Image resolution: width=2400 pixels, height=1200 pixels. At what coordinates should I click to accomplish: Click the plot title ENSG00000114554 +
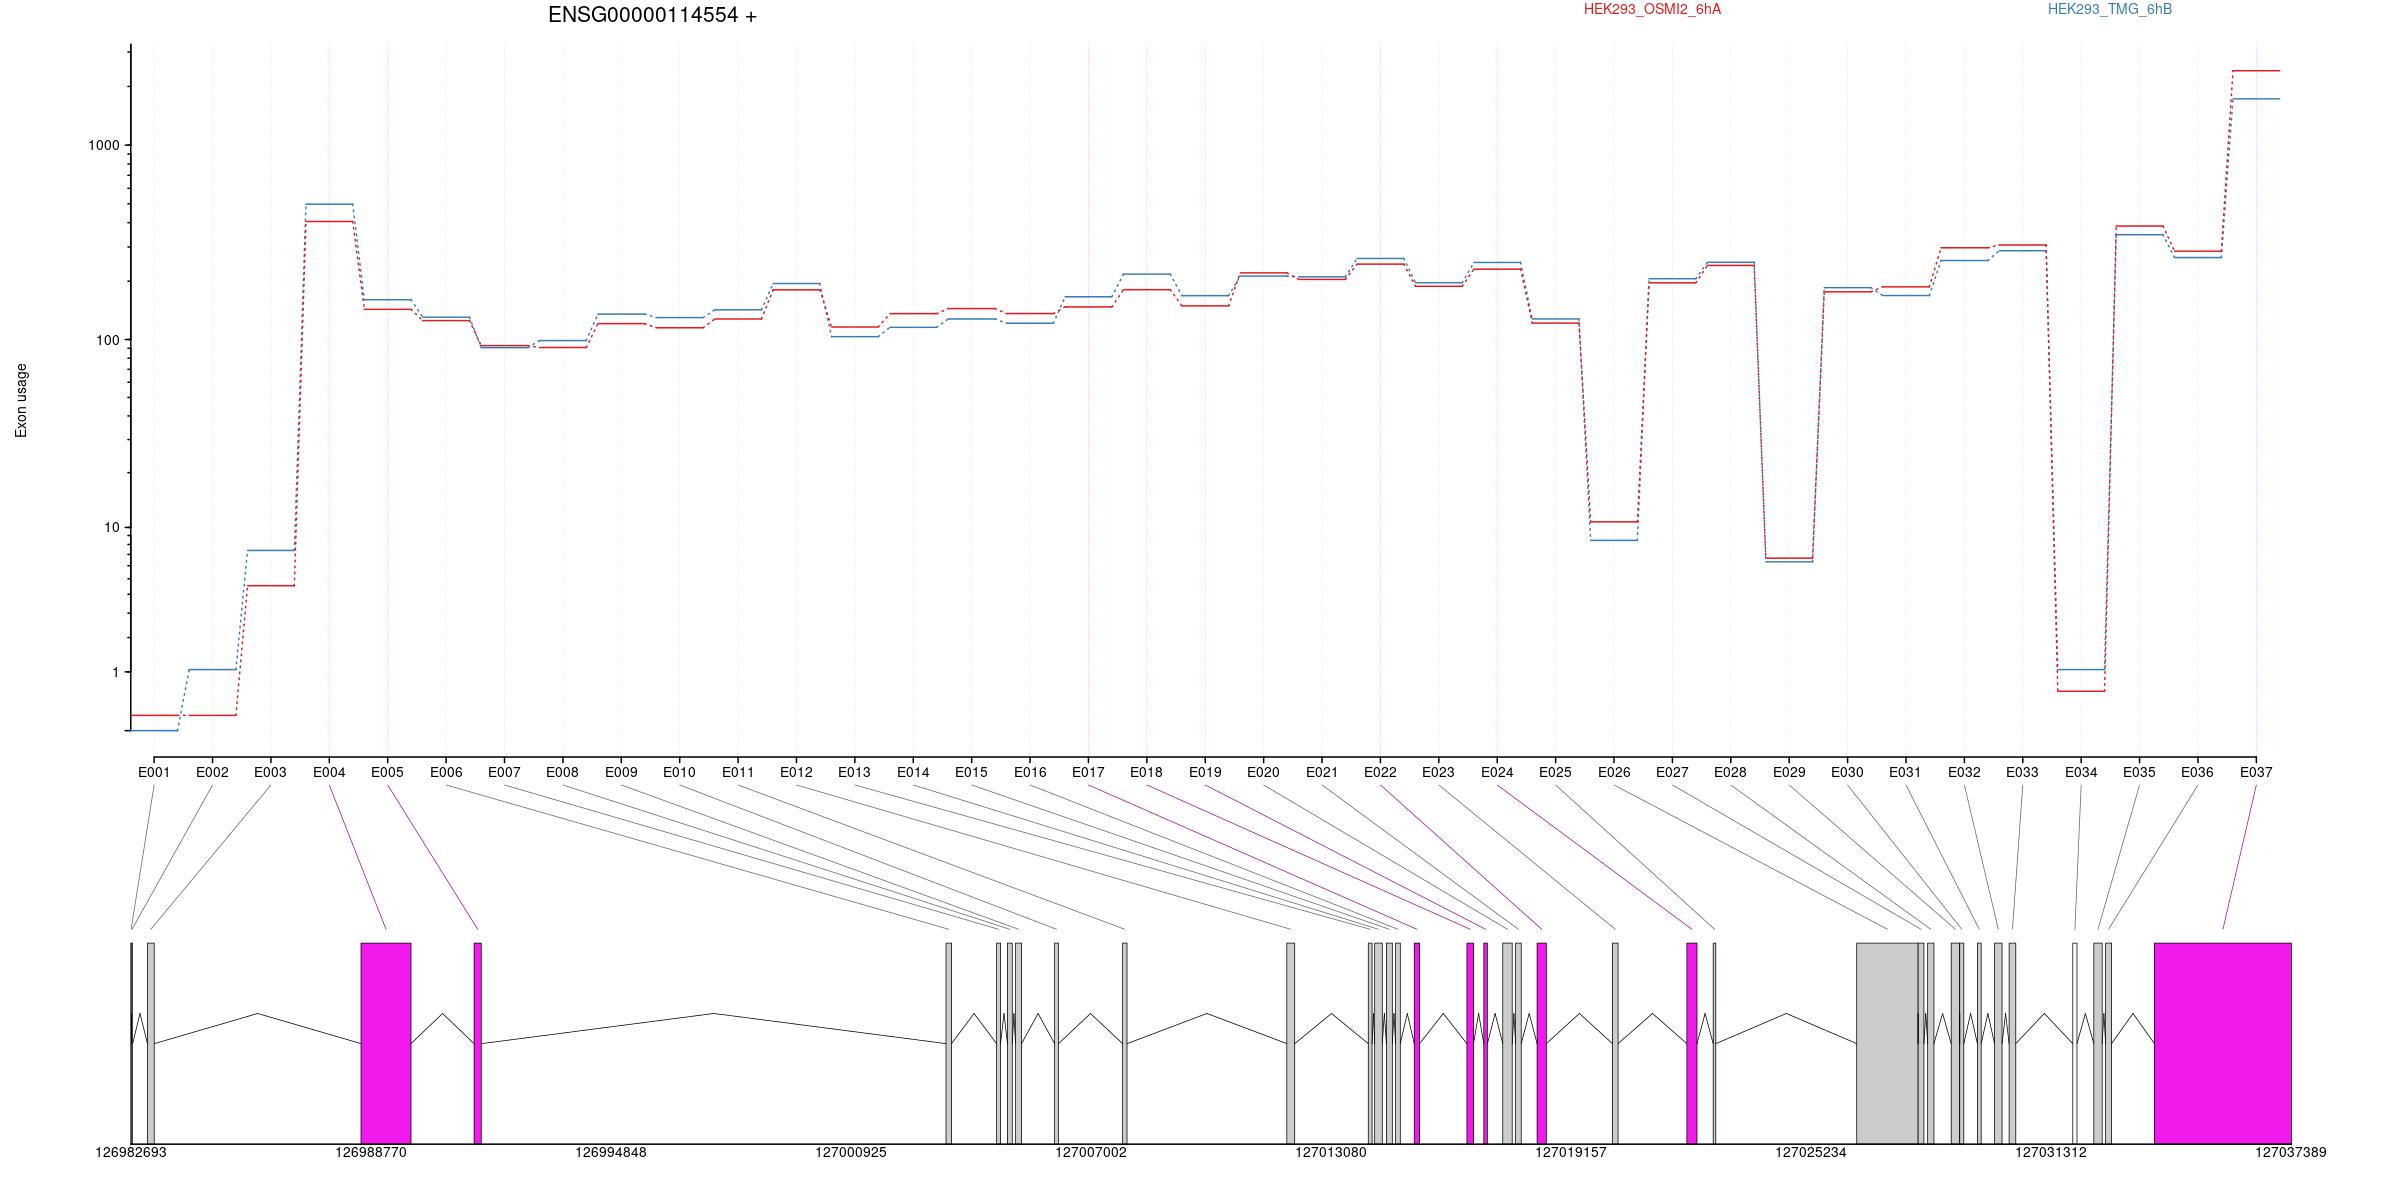(652, 15)
